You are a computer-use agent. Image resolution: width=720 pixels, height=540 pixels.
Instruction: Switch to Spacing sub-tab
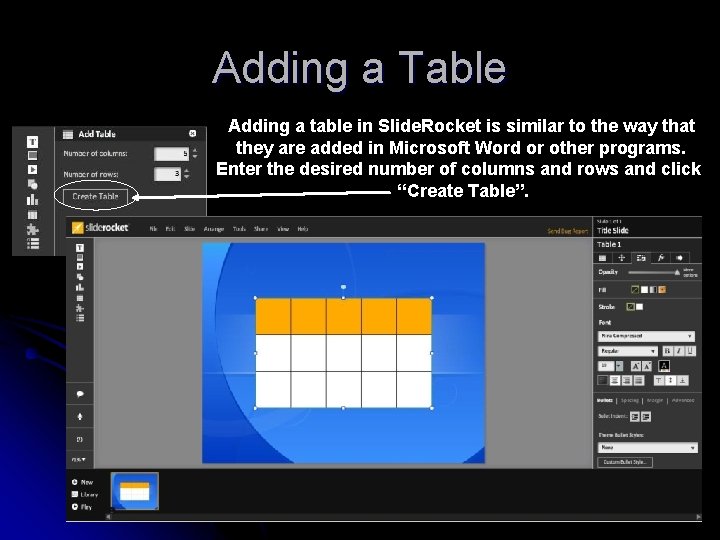(x=630, y=400)
